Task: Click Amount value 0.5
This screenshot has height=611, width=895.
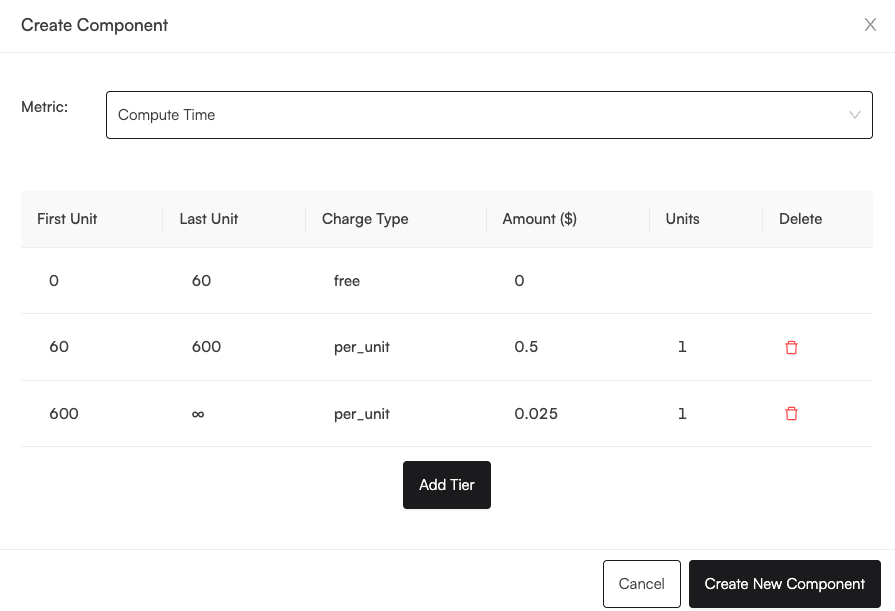Action: (x=526, y=347)
